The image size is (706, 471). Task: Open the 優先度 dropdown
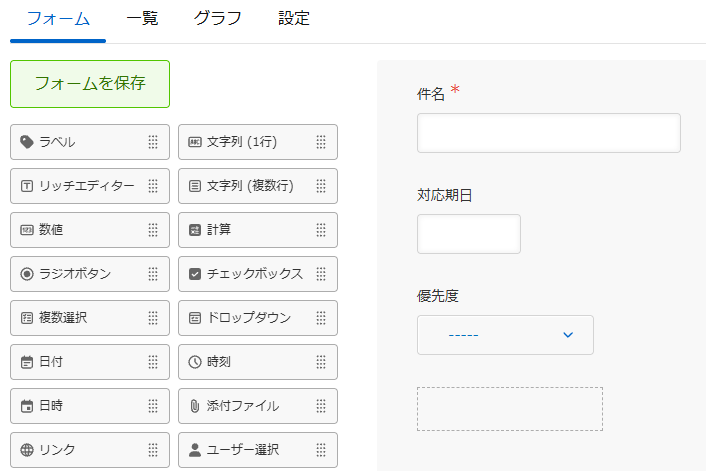[505, 335]
